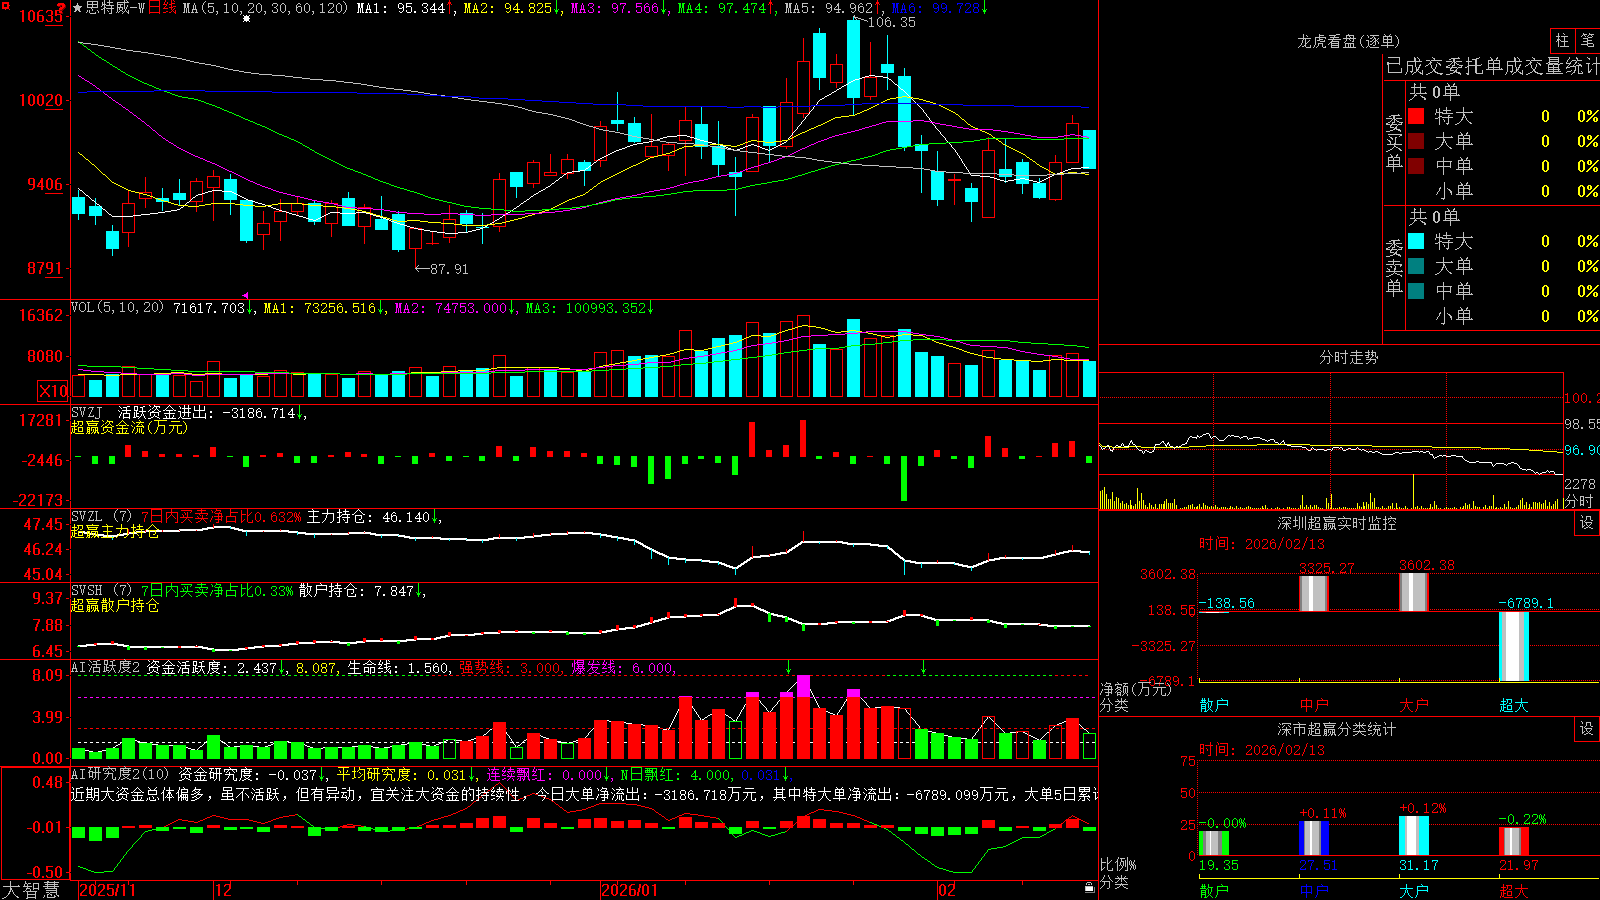This screenshot has width=1600, height=900.
Task: Click the 分时走势 panel title
Action: pyautogui.click(x=1348, y=357)
